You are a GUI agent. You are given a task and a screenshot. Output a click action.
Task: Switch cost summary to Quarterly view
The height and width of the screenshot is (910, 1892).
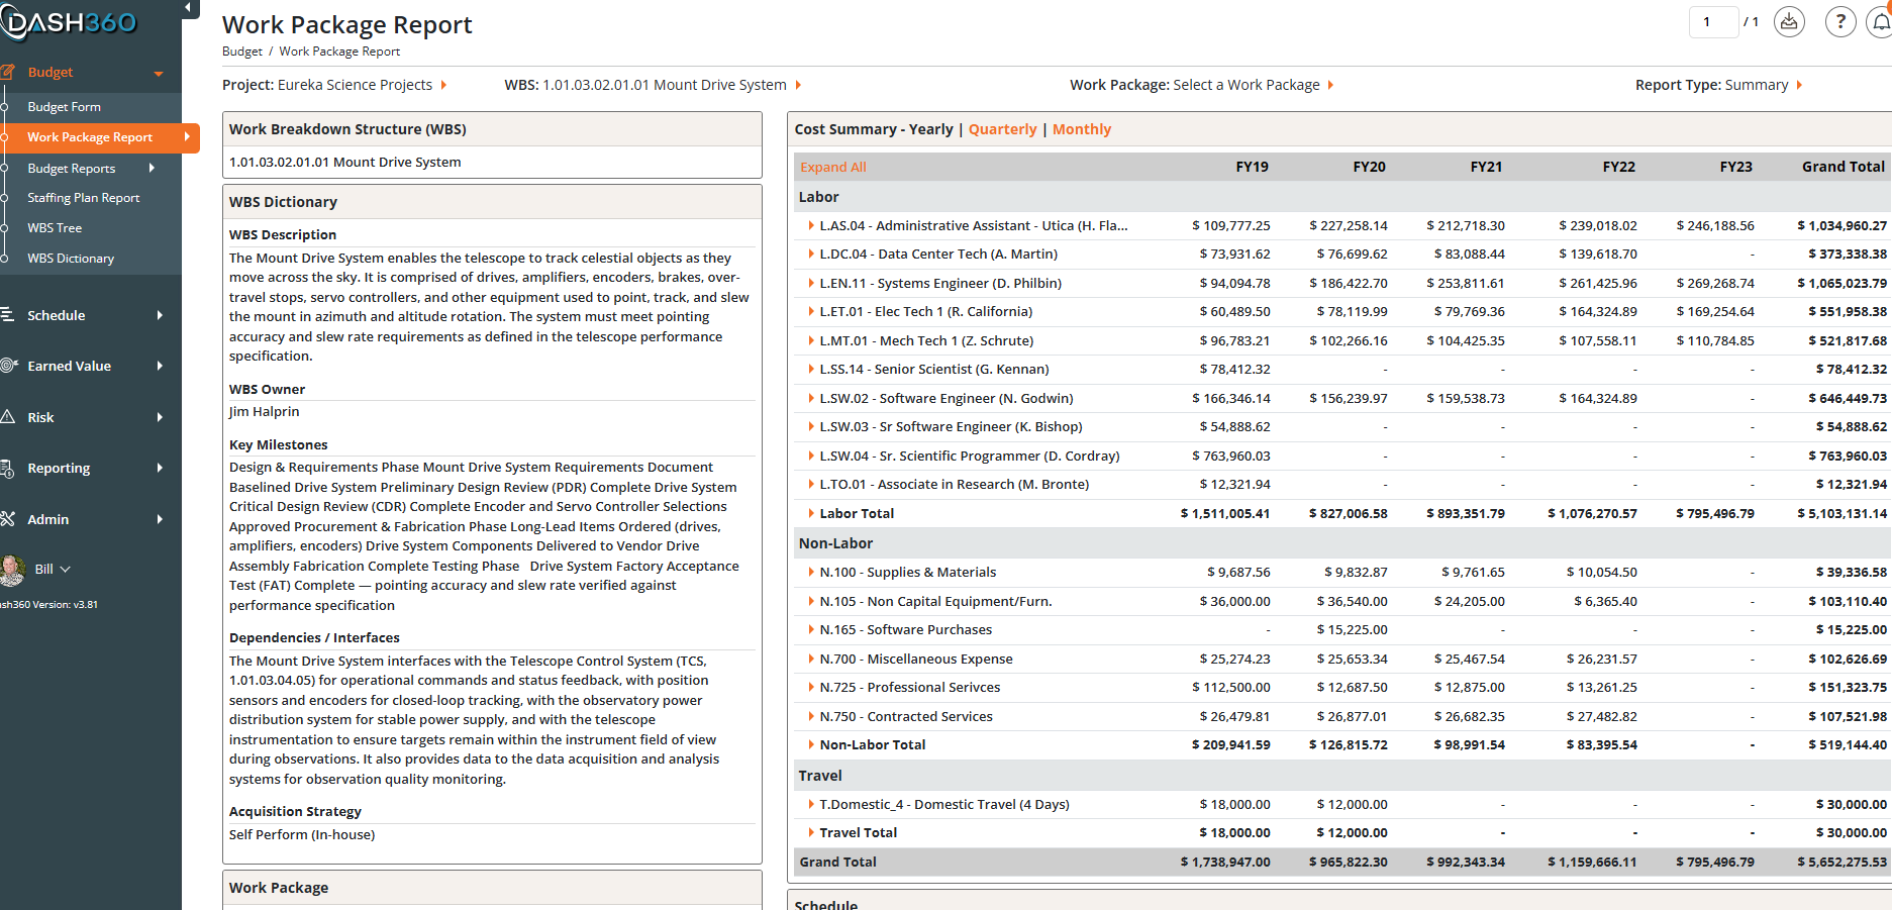point(1003,129)
